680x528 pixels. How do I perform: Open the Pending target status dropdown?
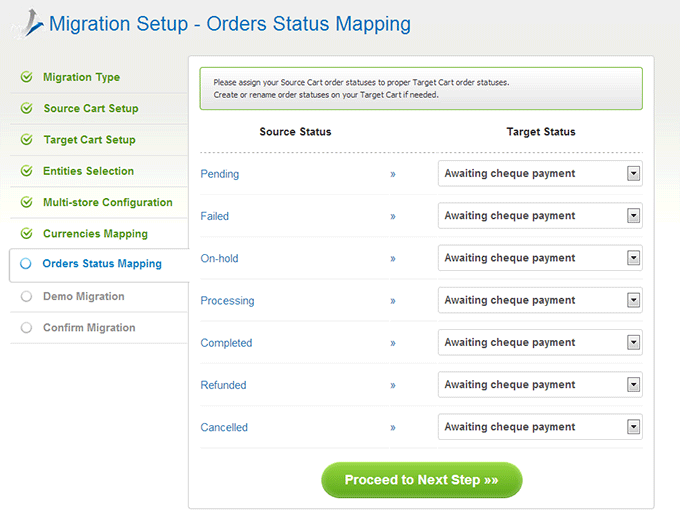[x=540, y=173]
